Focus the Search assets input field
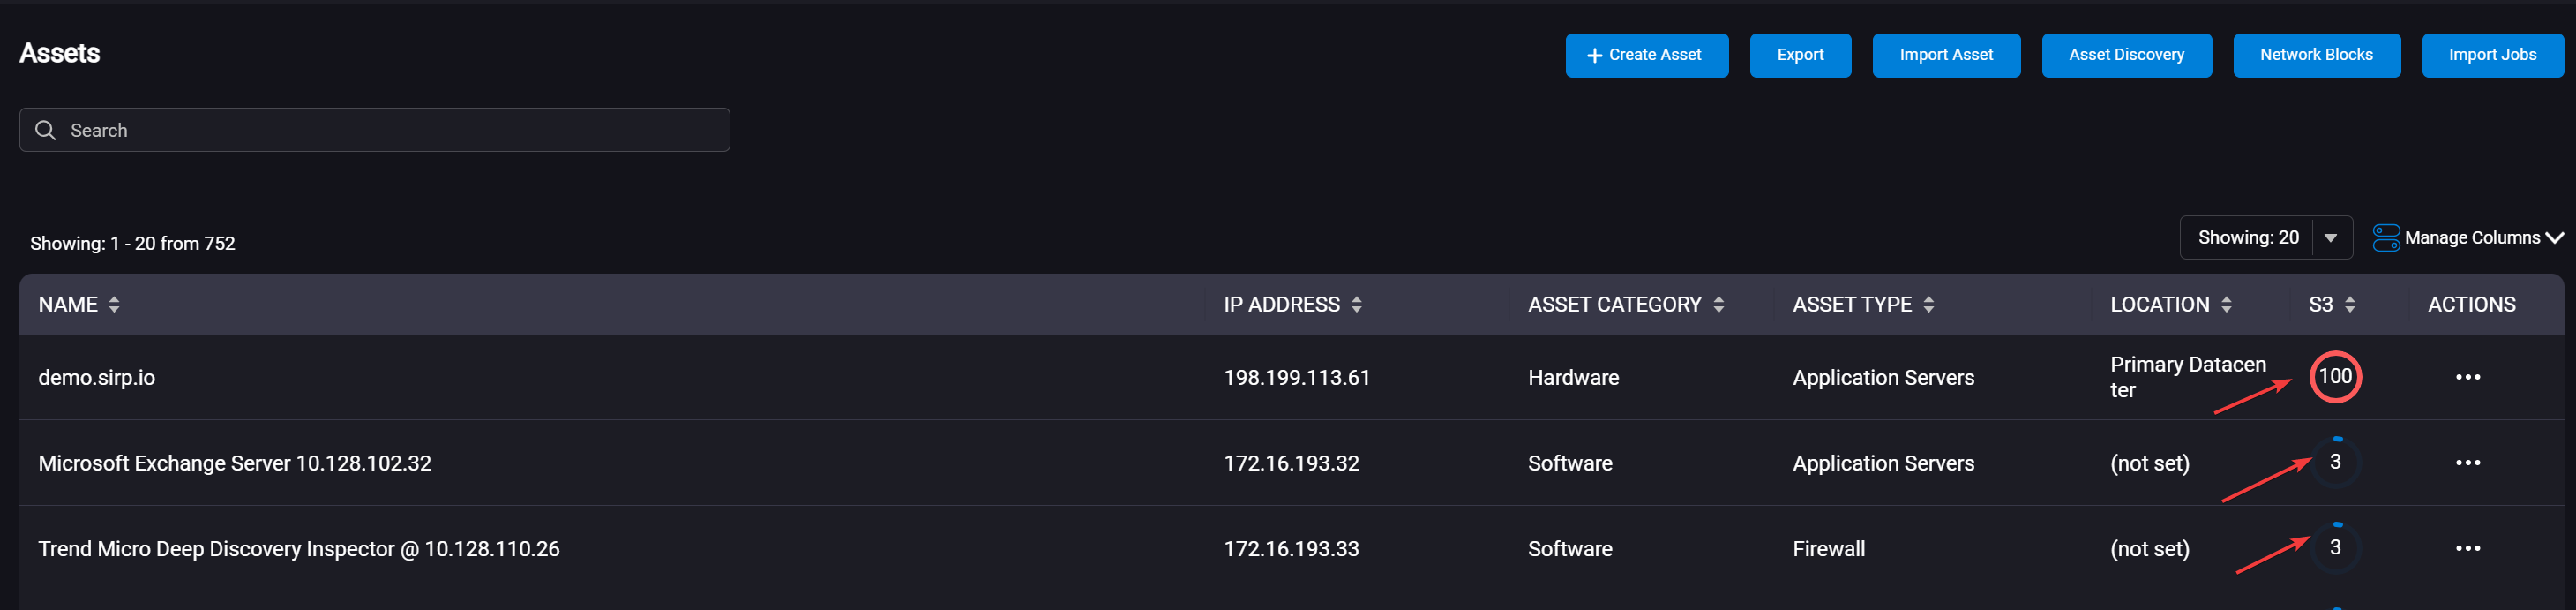The image size is (2576, 610). pos(374,130)
